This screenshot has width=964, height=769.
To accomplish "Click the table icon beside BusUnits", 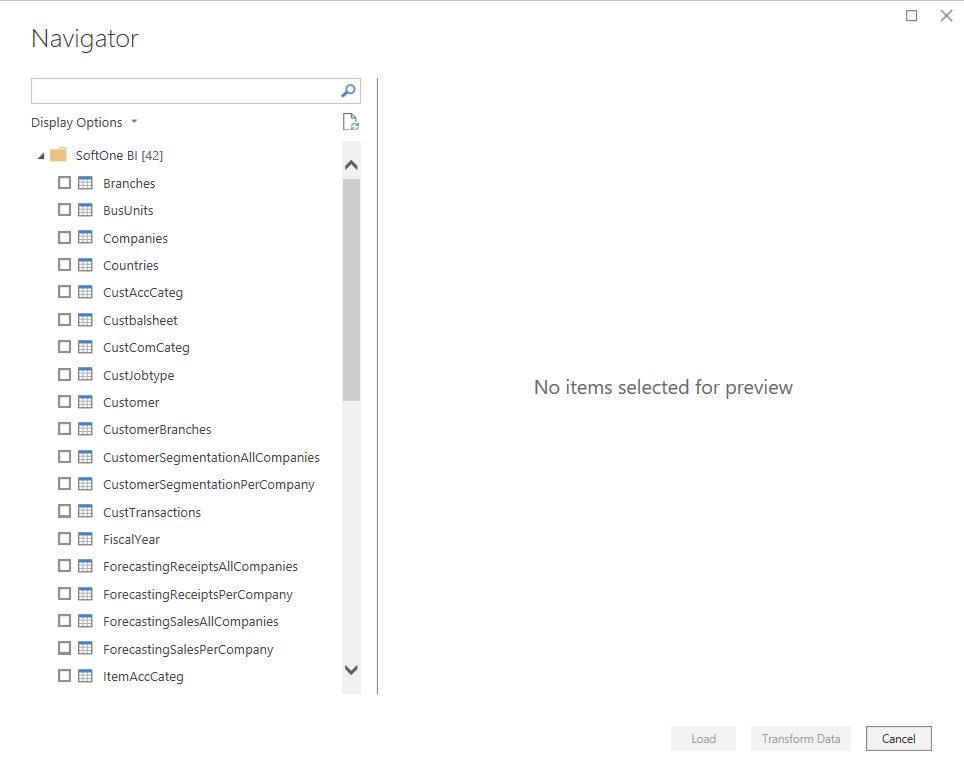I will pyautogui.click(x=86, y=210).
